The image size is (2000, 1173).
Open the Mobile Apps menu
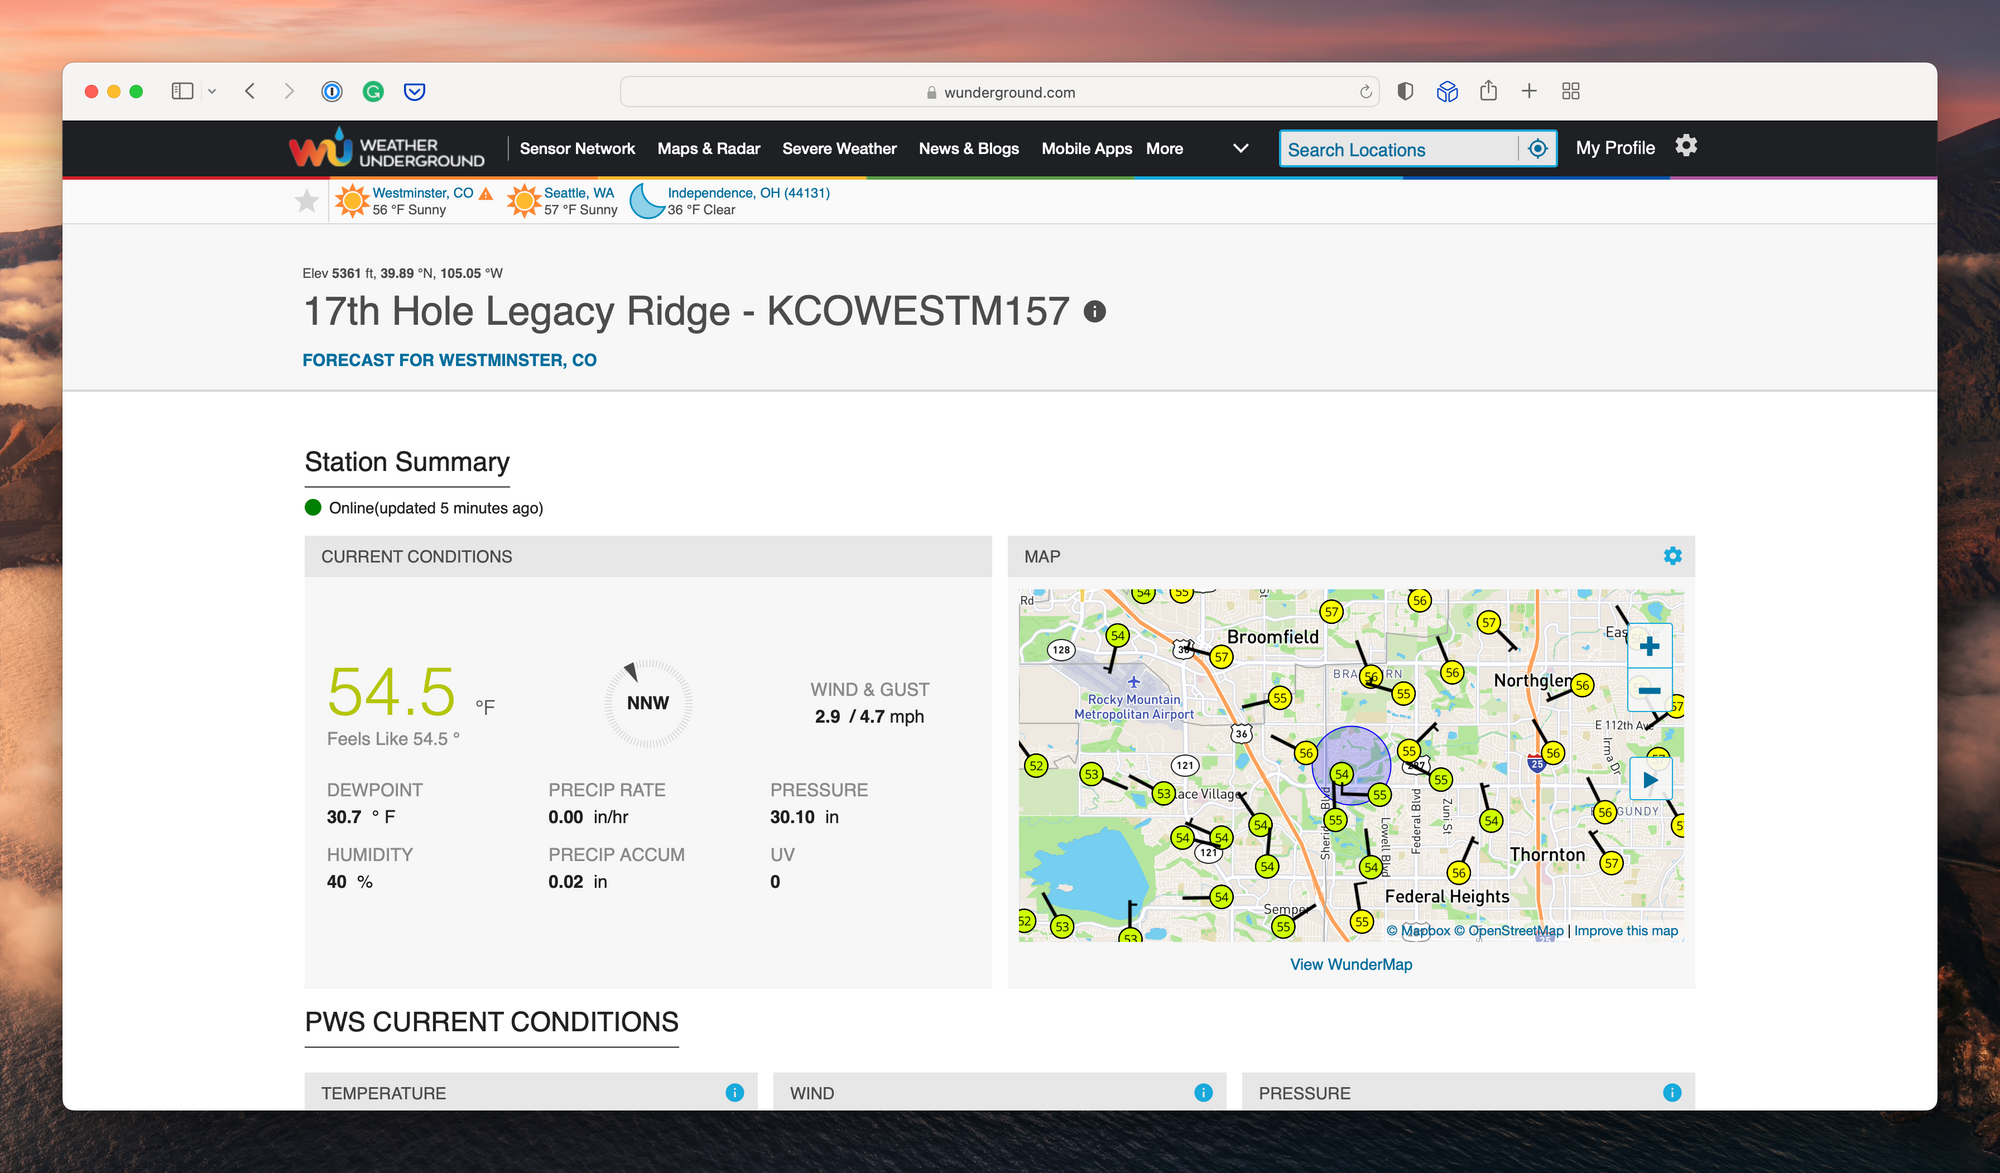[x=1087, y=148]
